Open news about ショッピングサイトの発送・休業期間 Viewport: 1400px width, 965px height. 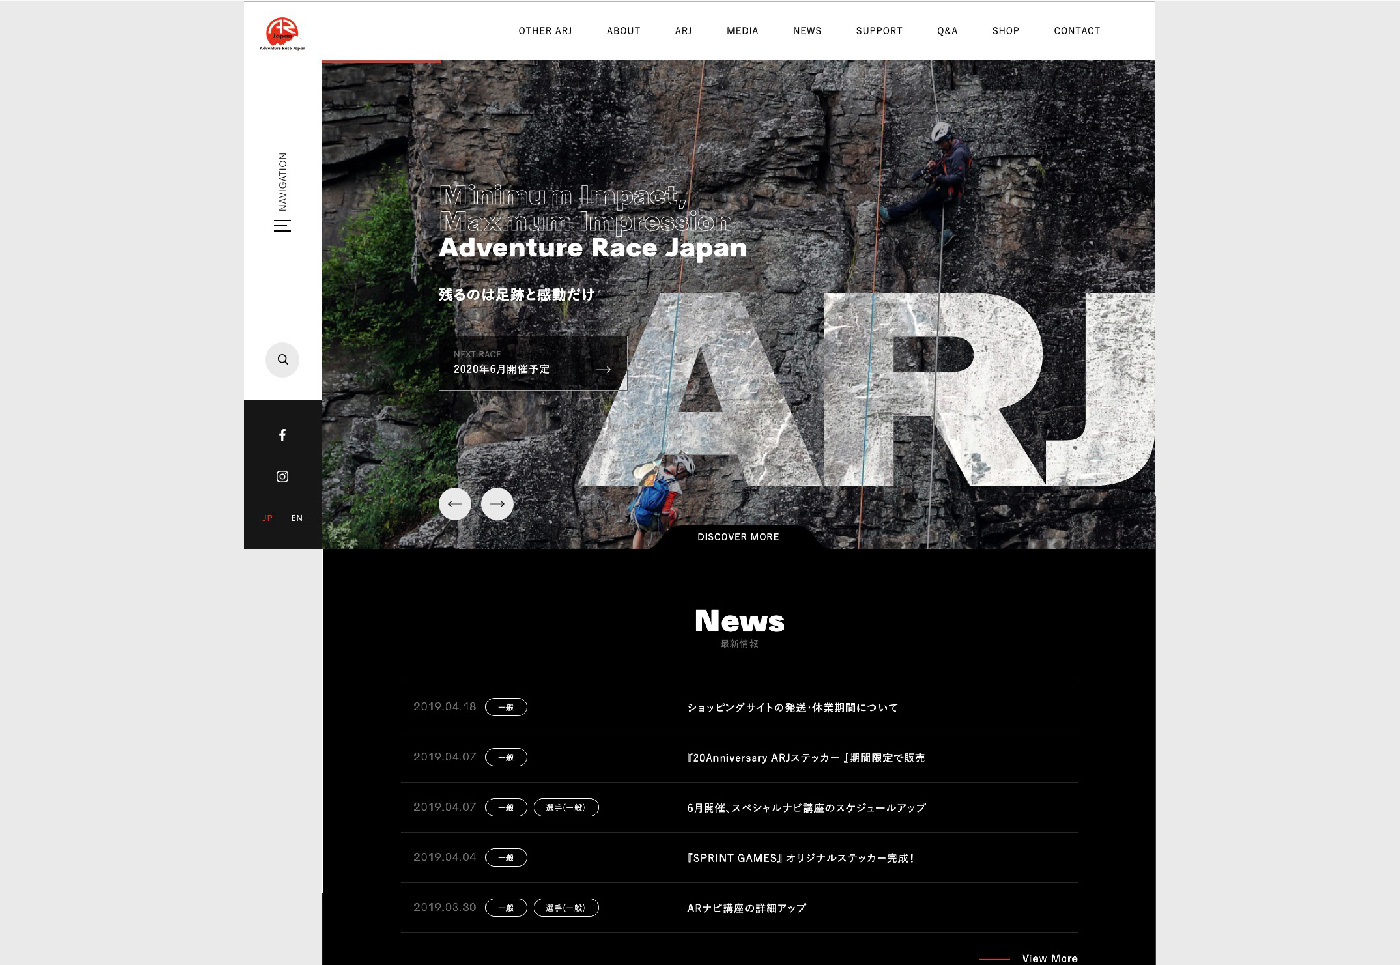(x=792, y=708)
